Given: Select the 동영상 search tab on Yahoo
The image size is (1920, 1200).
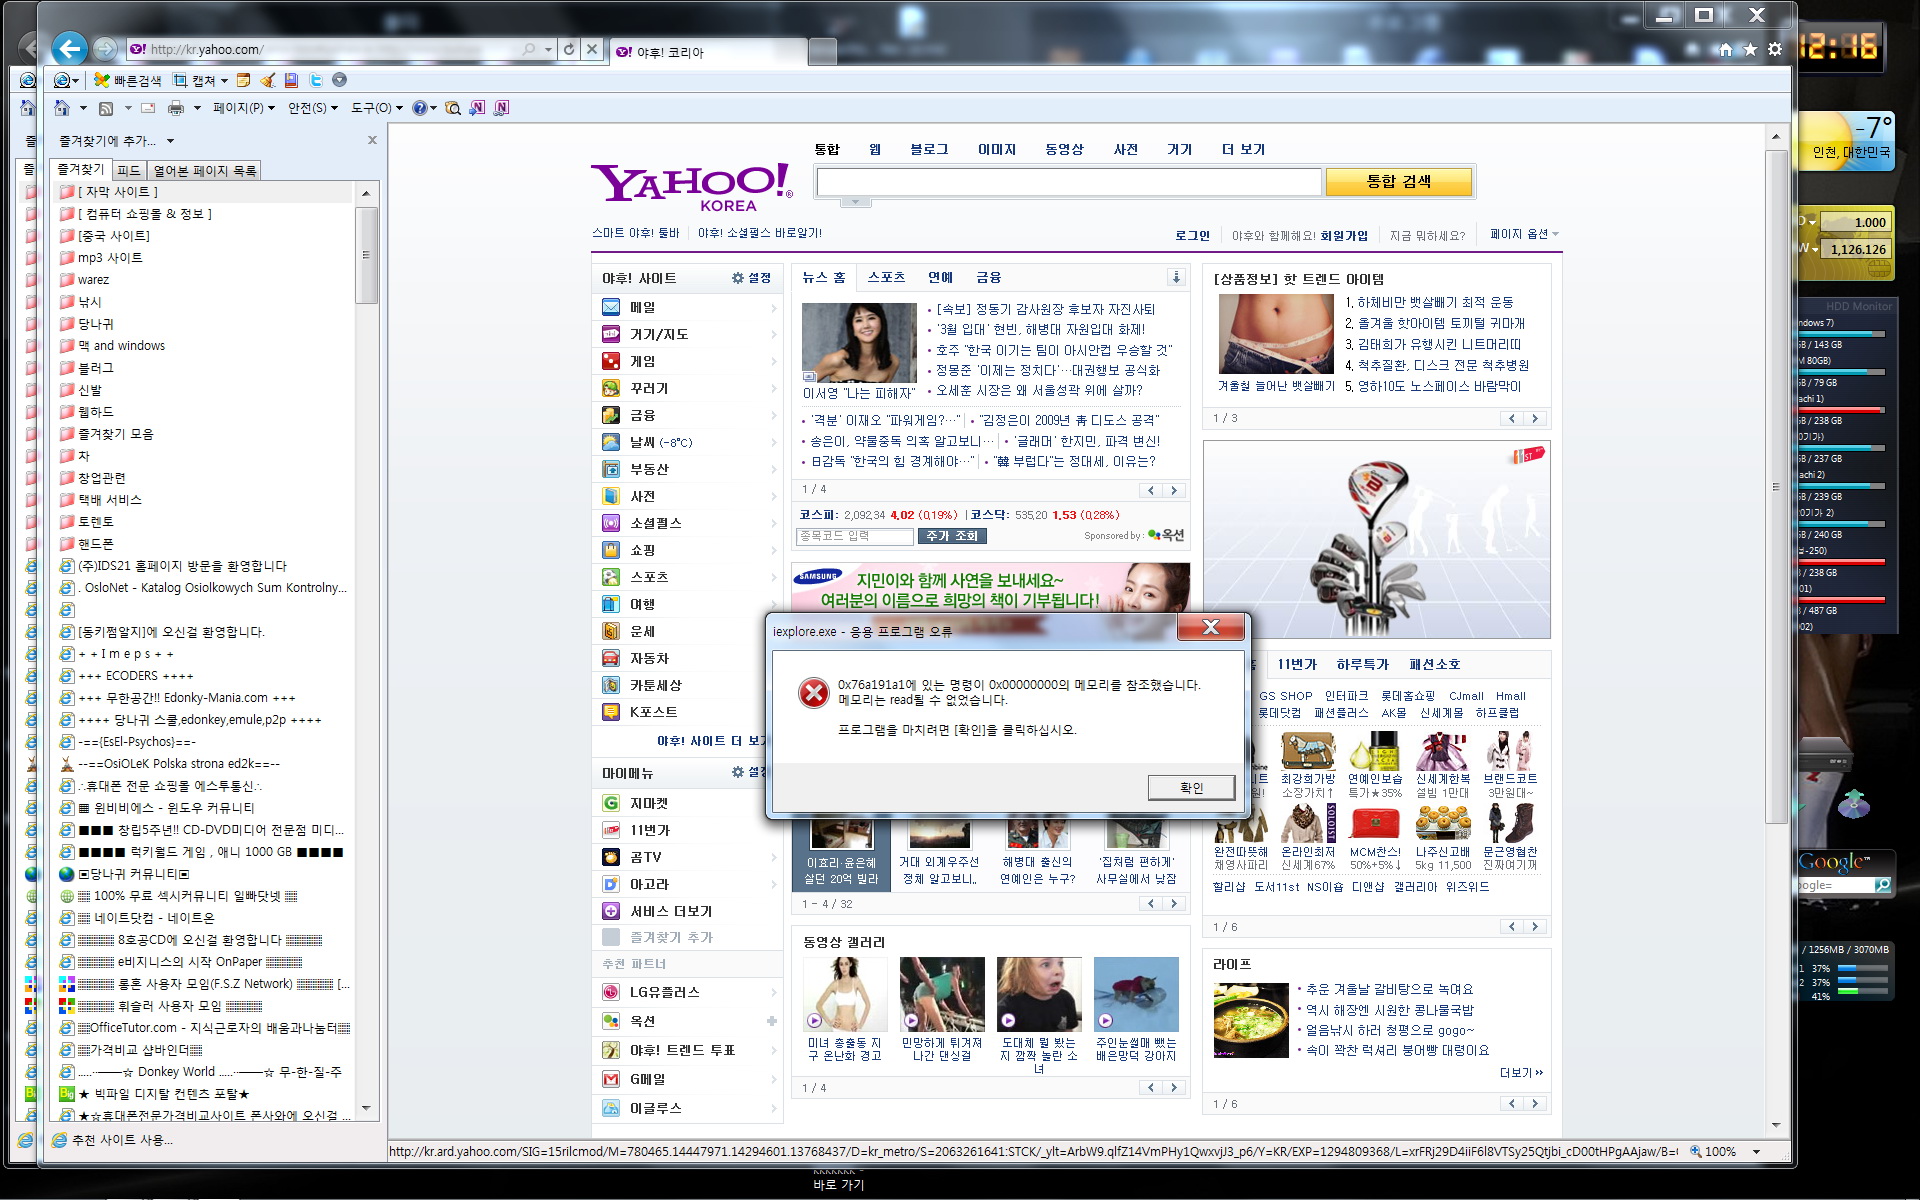Looking at the screenshot, I should 1064,149.
